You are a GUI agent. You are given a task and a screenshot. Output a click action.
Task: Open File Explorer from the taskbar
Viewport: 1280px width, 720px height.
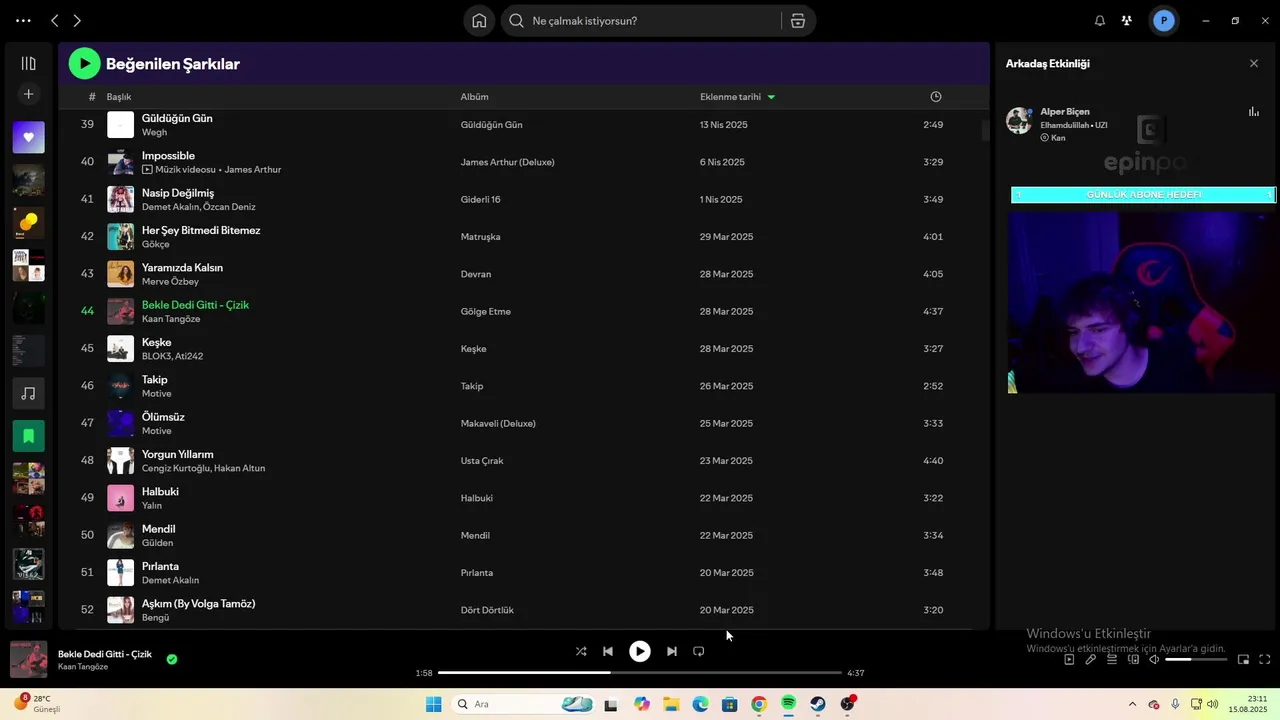(x=671, y=704)
